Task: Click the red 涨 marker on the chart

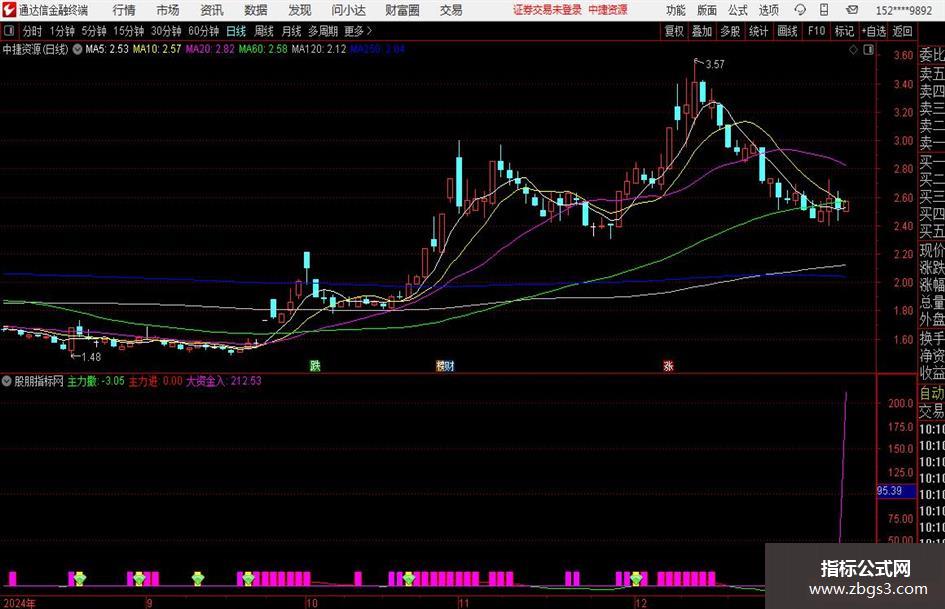Action: click(x=668, y=365)
